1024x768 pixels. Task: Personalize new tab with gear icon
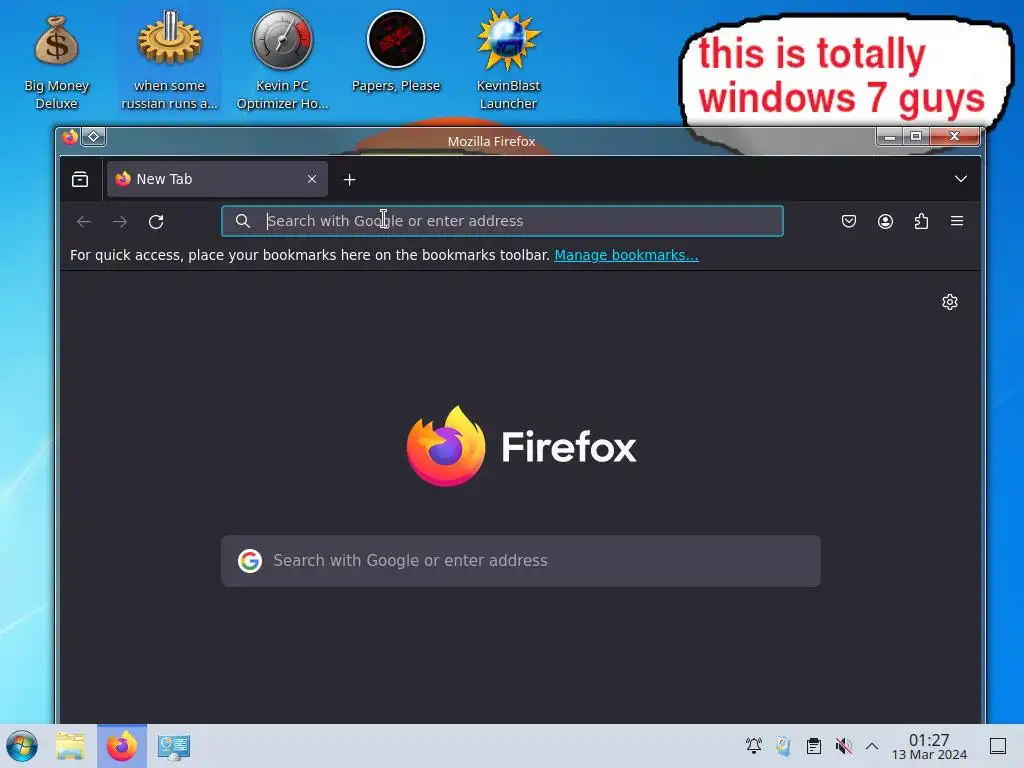950,302
